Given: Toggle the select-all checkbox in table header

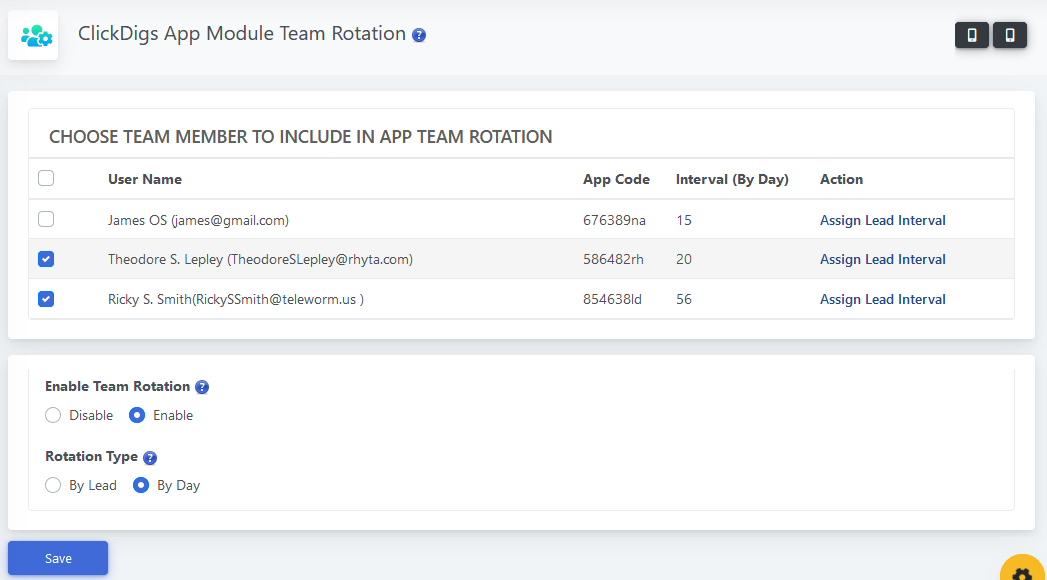Looking at the screenshot, I should click(46, 179).
